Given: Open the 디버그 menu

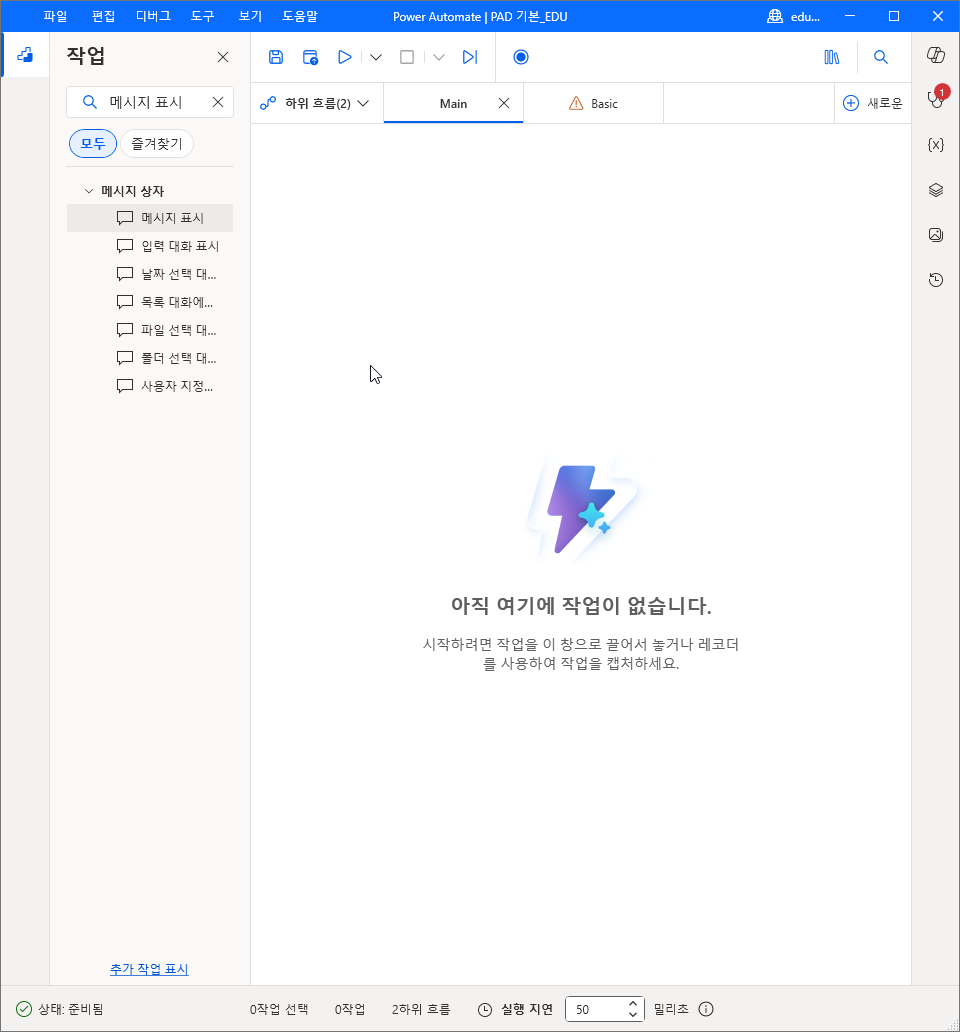Looking at the screenshot, I should [153, 16].
